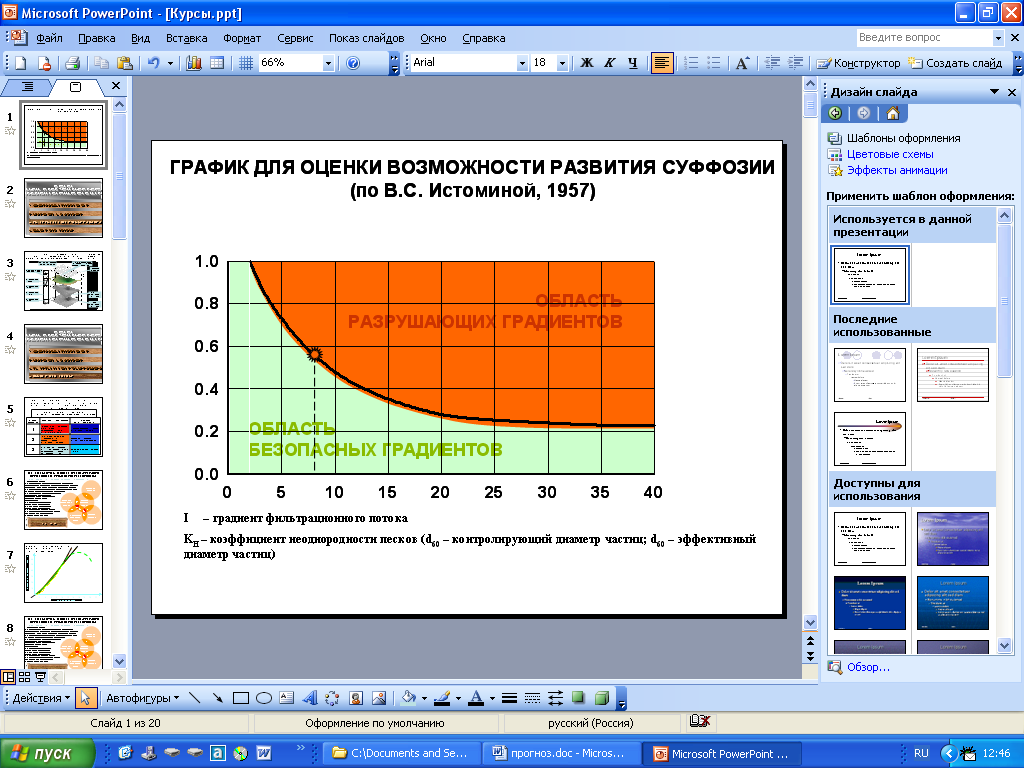Insert a table via toolbar icon
Viewport: 1024px width, 768px height.
click(x=217, y=63)
